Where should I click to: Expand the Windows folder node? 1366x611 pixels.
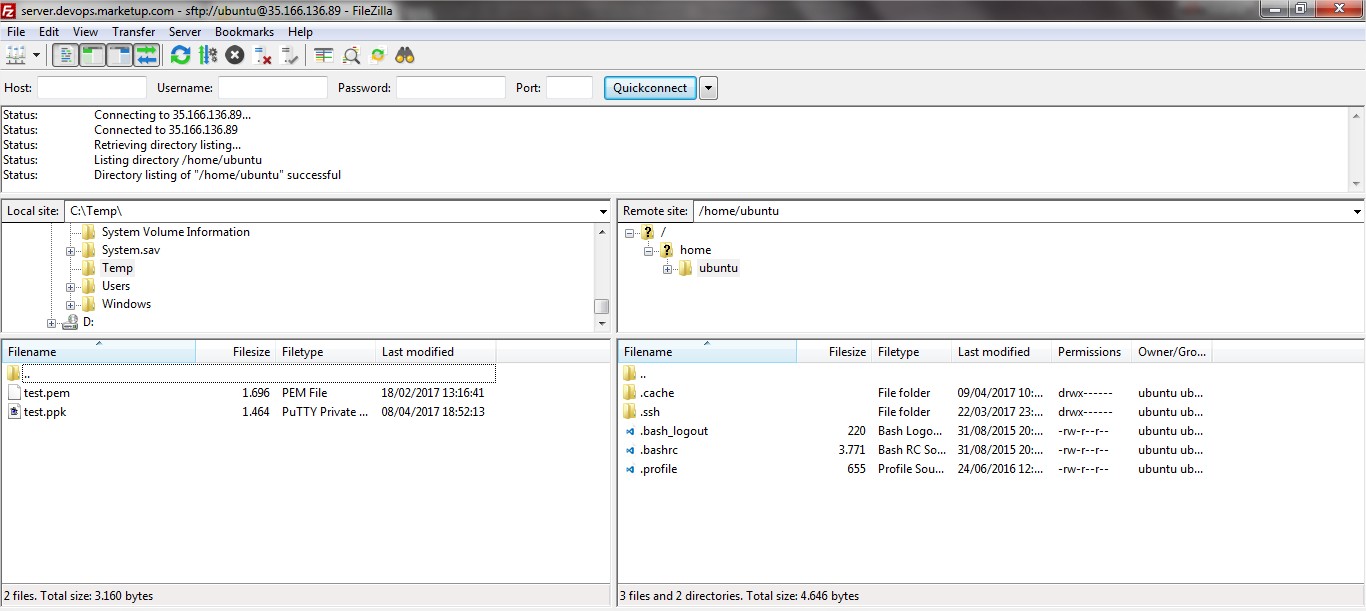(x=71, y=305)
